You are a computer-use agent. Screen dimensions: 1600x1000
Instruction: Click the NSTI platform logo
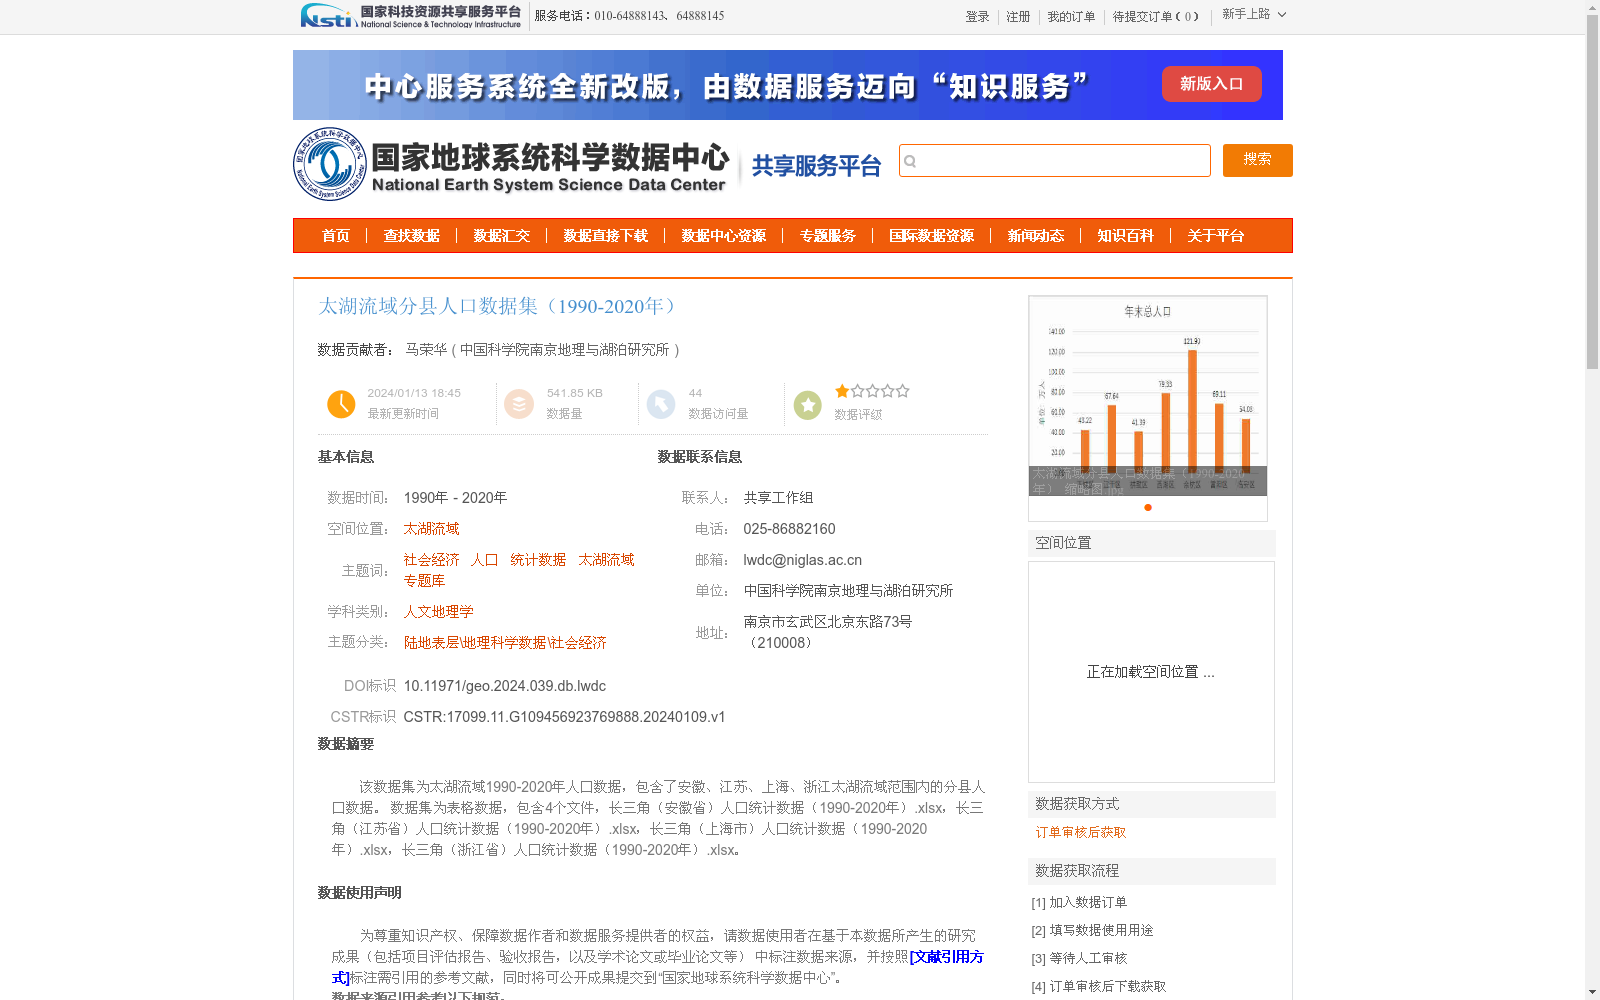(x=411, y=16)
